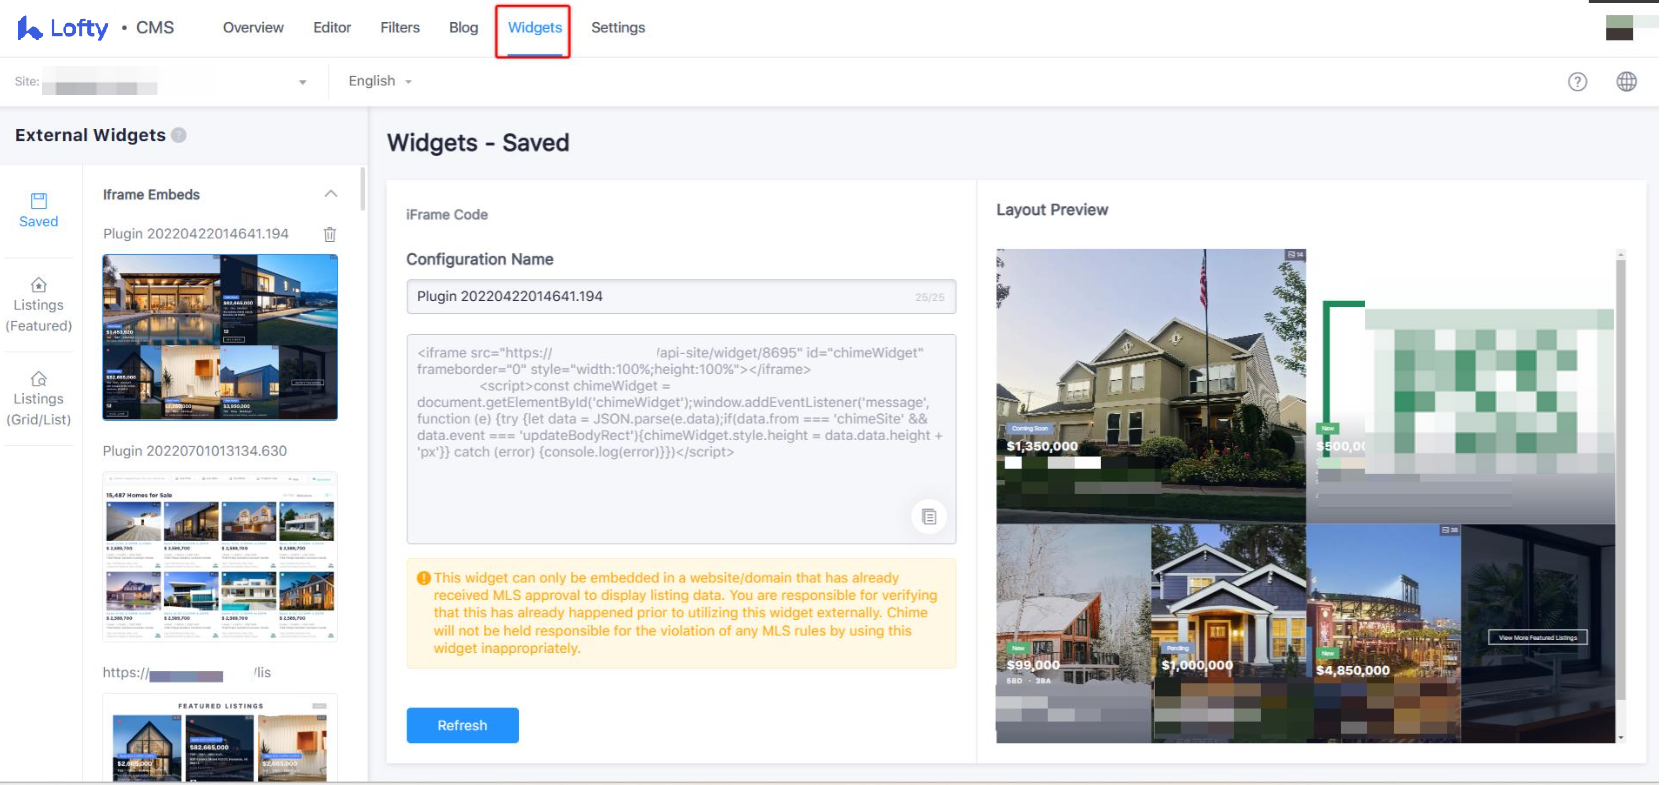Copy iframe code with clipboard icon

928,516
